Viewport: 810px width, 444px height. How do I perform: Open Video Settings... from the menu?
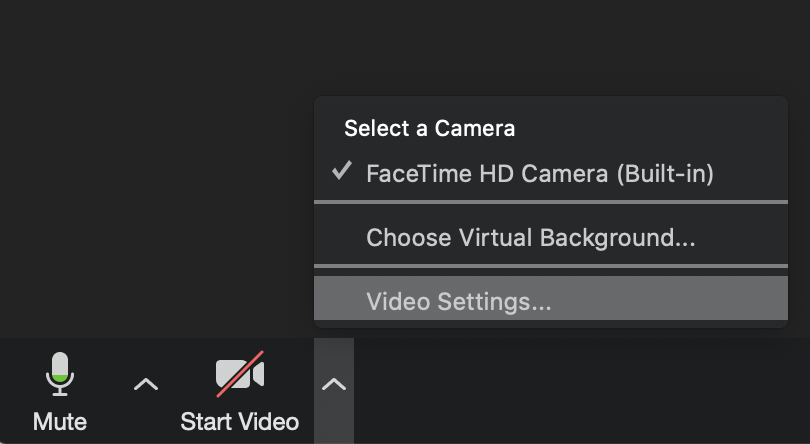[459, 300]
